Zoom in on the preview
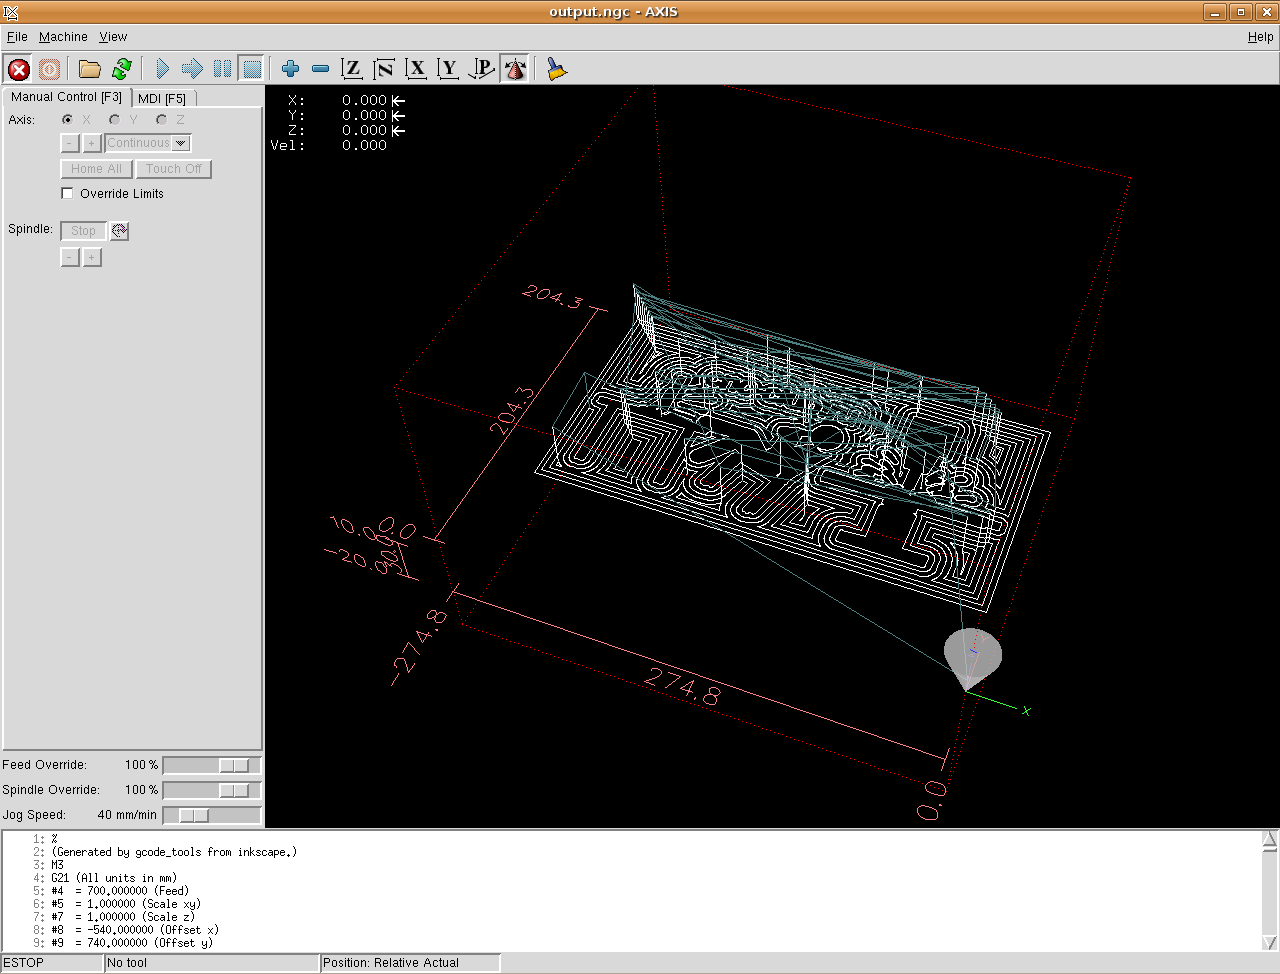The height and width of the screenshot is (974, 1280). [290, 69]
